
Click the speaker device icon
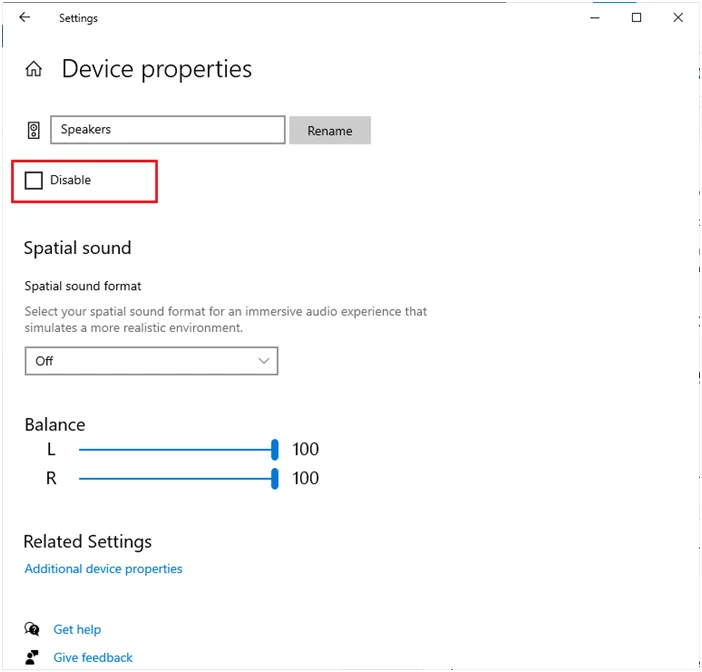[x=34, y=130]
